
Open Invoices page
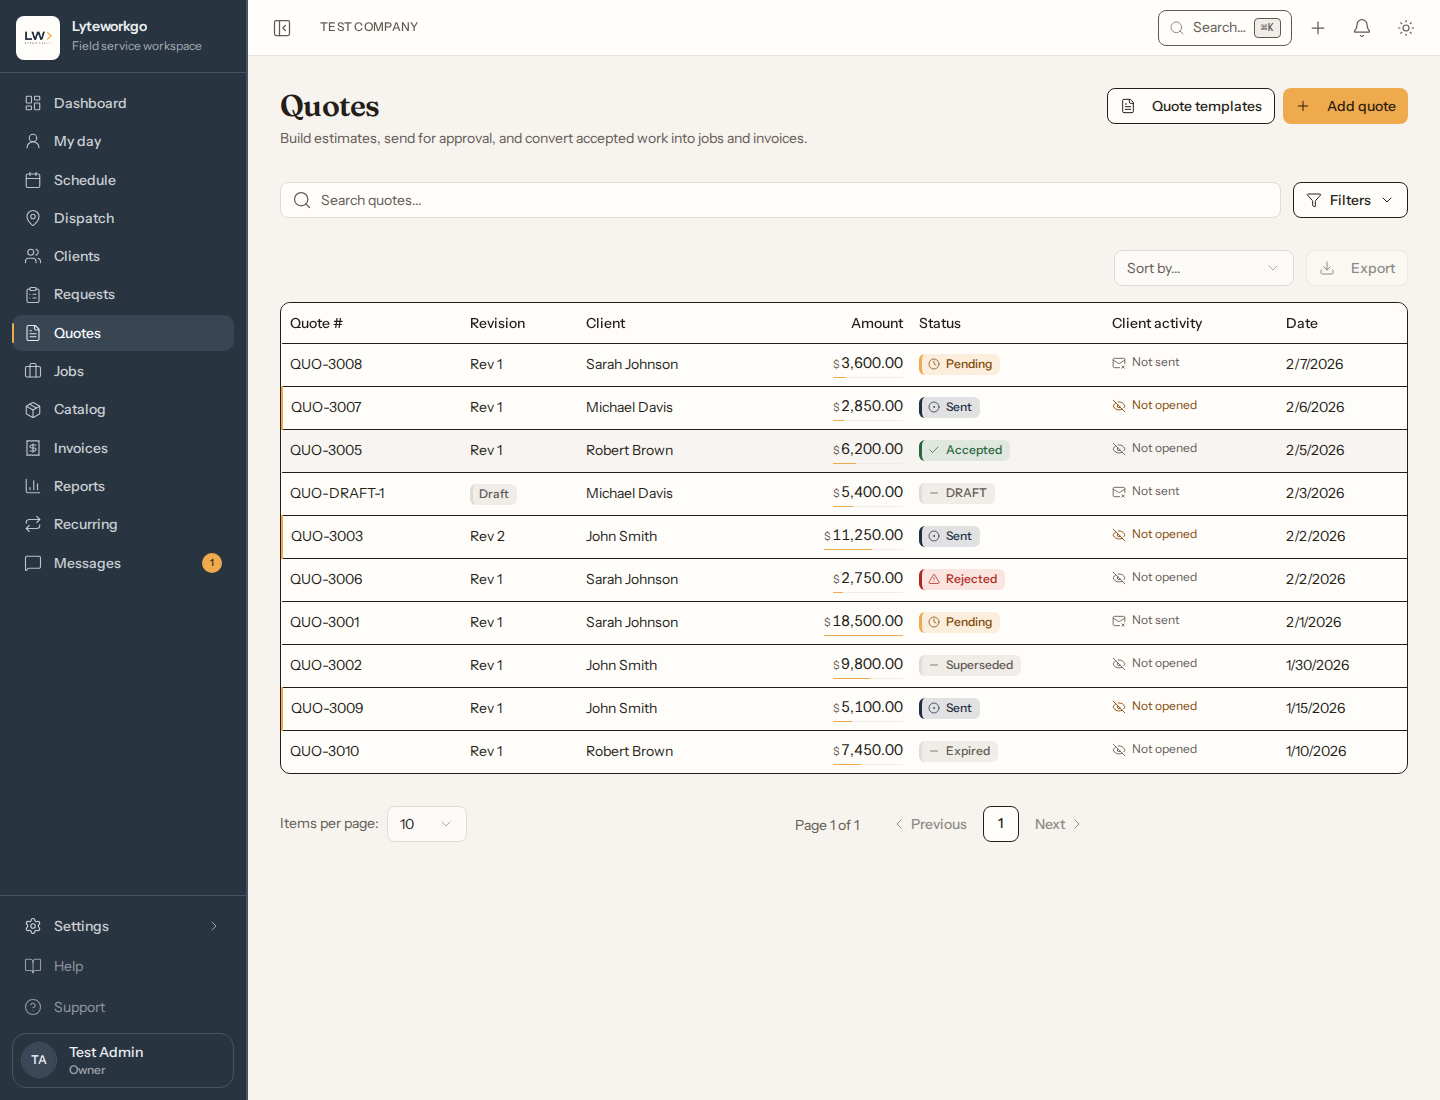(123, 448)
